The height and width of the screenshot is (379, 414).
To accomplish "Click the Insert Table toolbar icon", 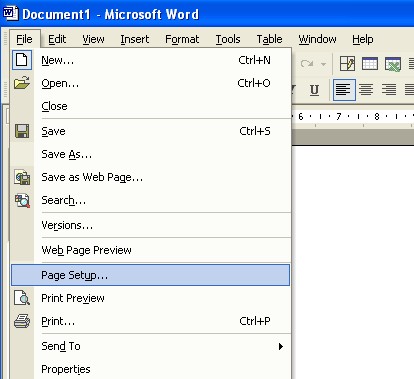I will pyautogui.click(x=370, y=63).
